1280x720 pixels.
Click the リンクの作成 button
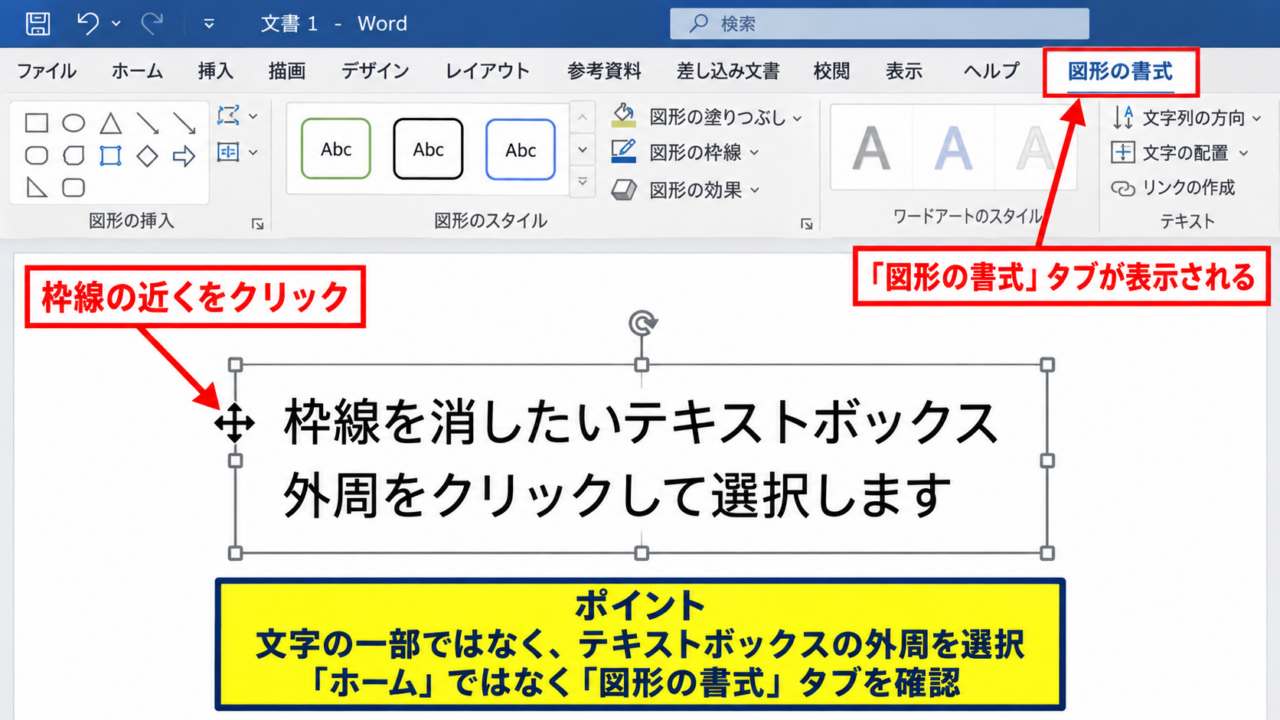pyautogui.click(x=1174, y=188)
